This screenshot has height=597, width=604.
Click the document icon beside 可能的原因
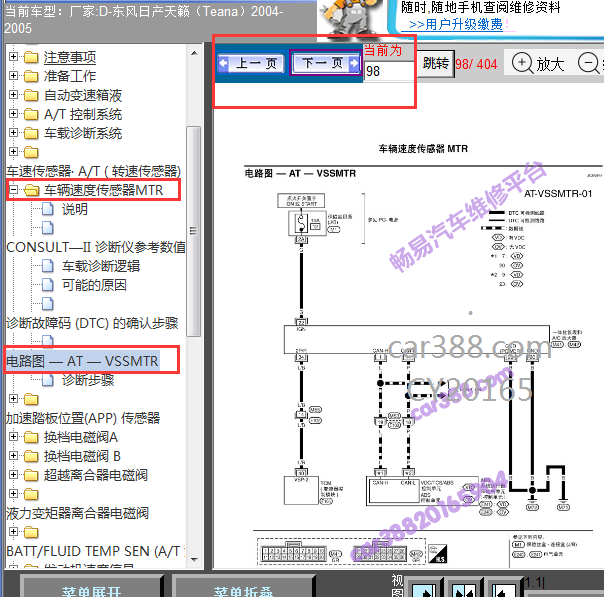[x=47, y=285]
